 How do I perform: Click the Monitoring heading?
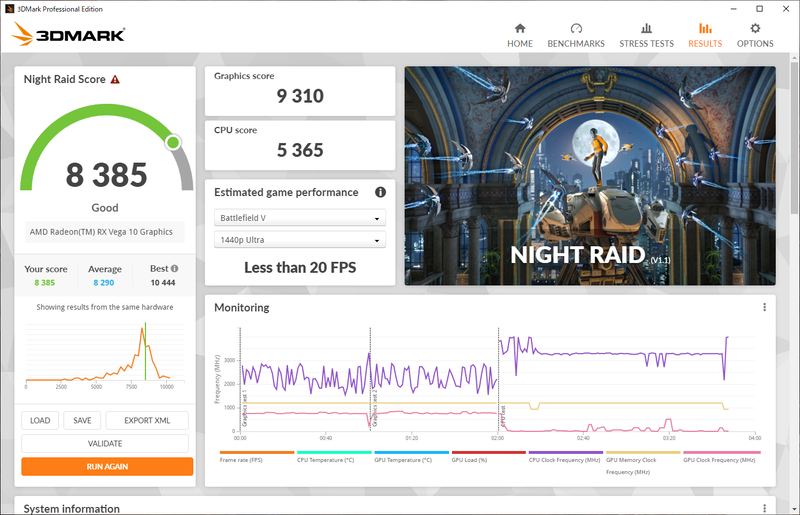click(242, 307)
